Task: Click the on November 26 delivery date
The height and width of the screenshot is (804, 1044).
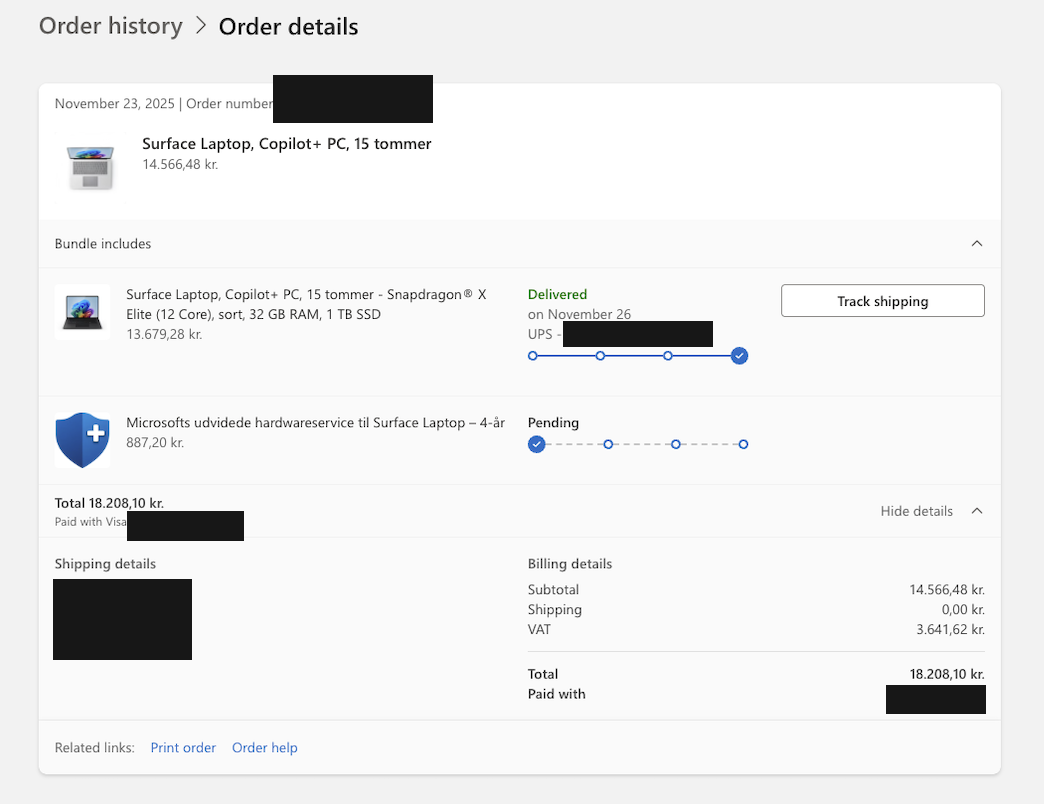Action: [579, 314]
